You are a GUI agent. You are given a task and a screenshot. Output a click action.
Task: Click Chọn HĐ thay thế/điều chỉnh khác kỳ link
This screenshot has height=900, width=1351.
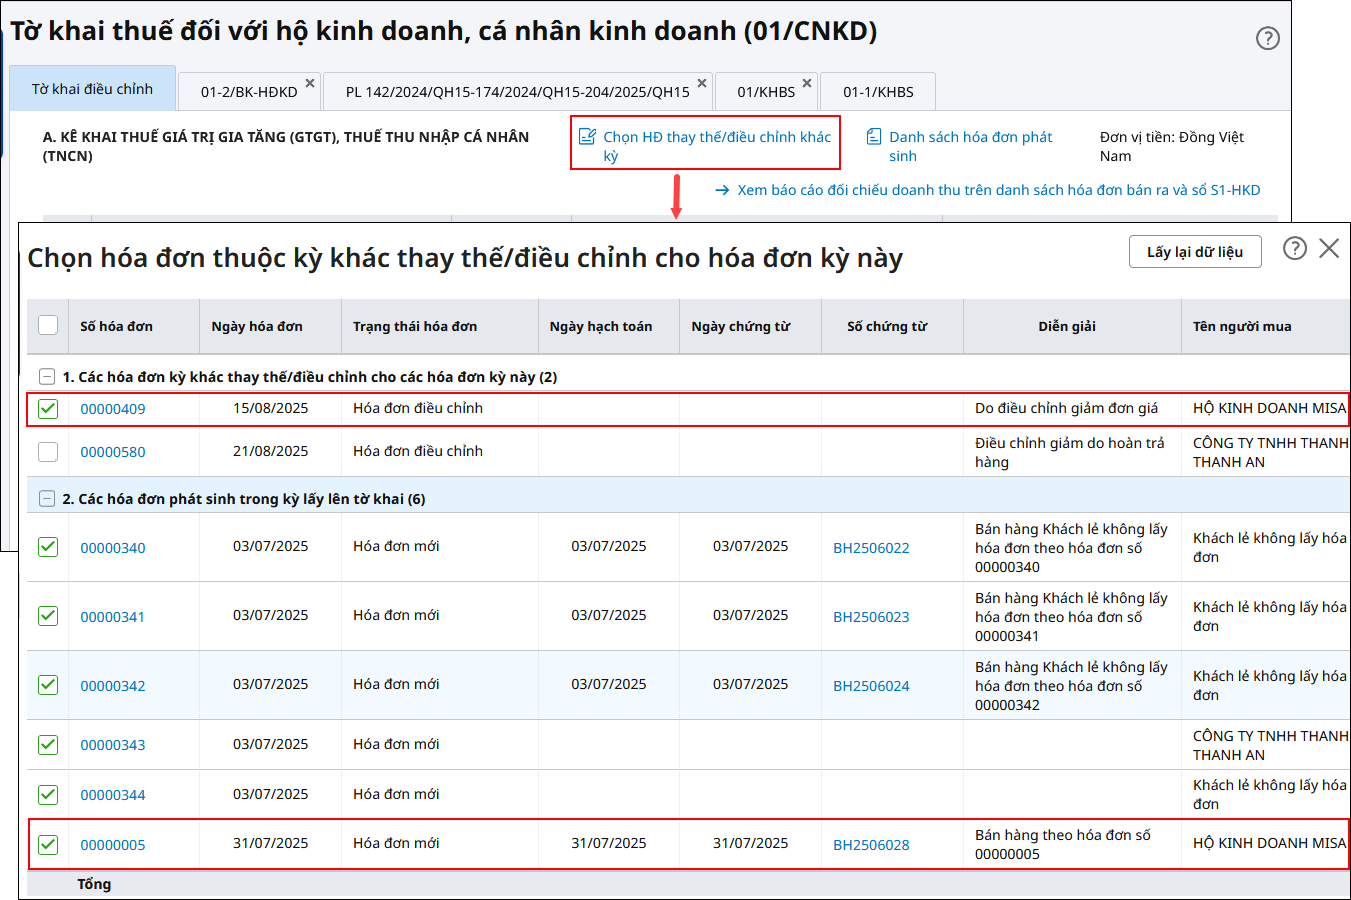(x=717, y=146)
